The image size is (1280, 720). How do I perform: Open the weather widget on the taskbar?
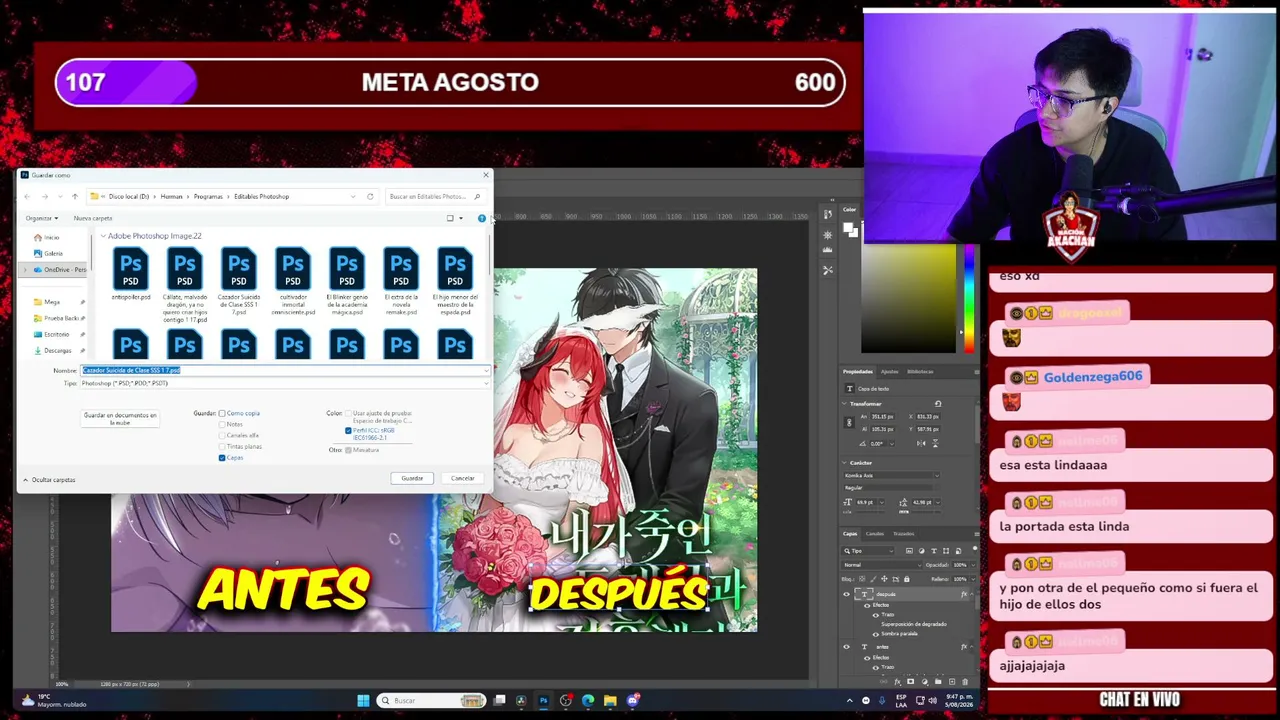(x=52, y=700)
